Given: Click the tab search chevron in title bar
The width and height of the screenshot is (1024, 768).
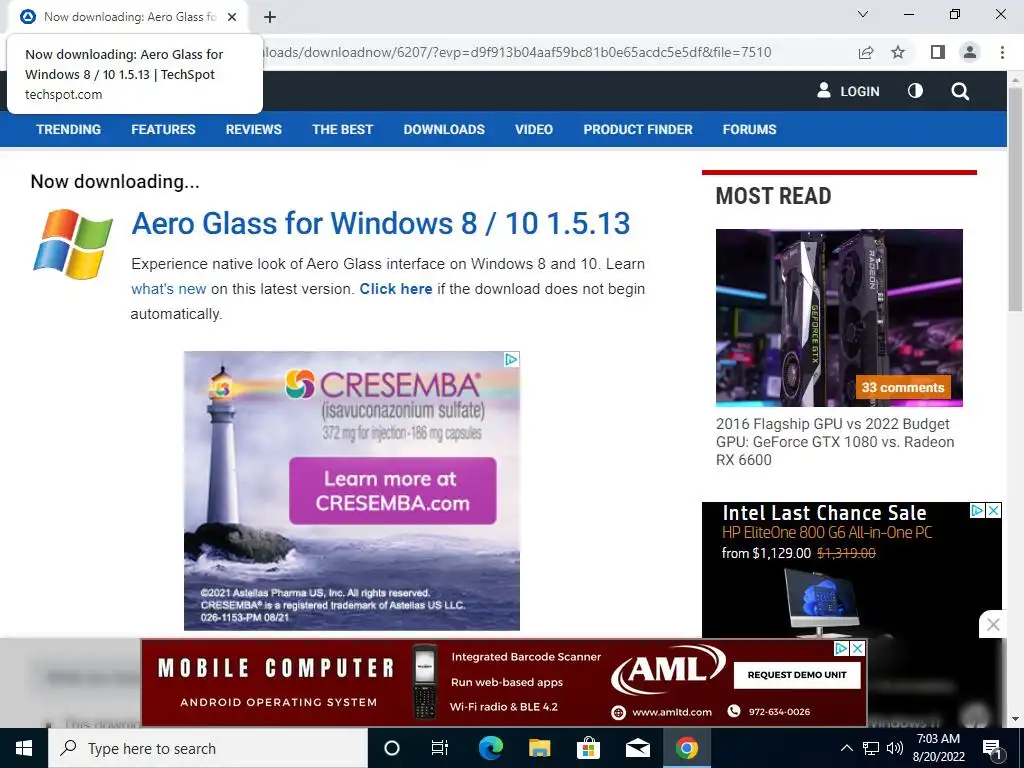Looking at the screenshot, I should point(863,14).
